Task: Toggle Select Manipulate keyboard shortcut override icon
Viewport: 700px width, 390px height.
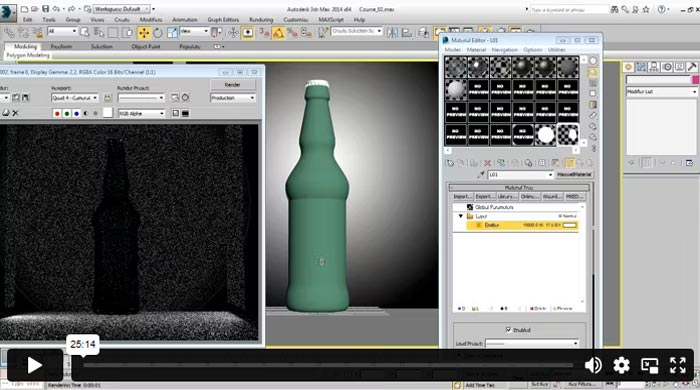Action: point(248,32)
